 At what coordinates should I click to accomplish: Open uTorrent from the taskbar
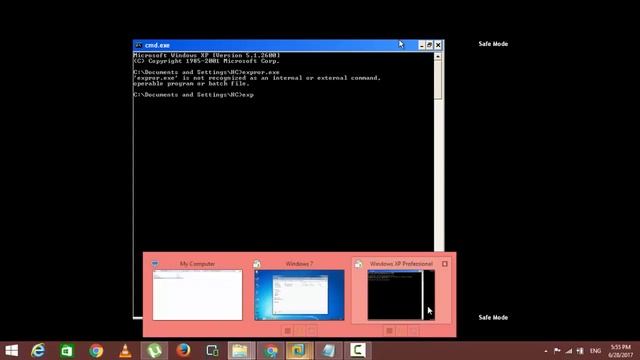154,351
